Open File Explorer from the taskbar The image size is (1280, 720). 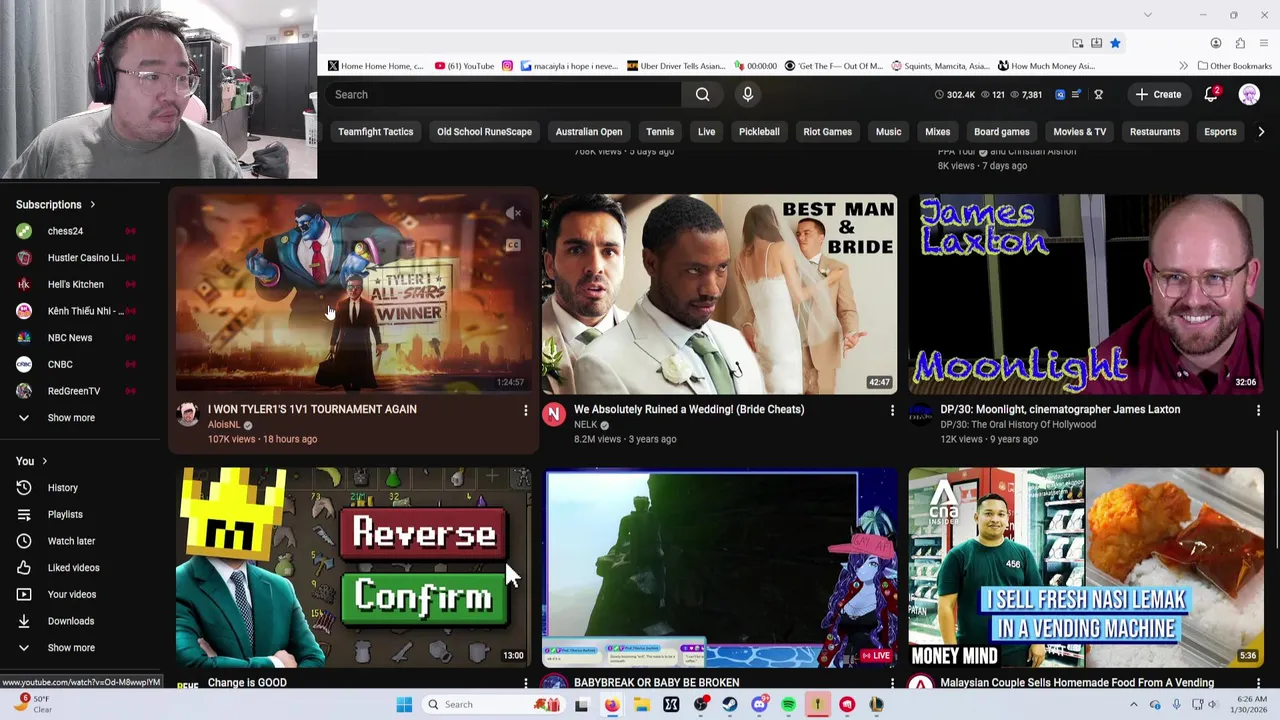[x=641, y=704]
